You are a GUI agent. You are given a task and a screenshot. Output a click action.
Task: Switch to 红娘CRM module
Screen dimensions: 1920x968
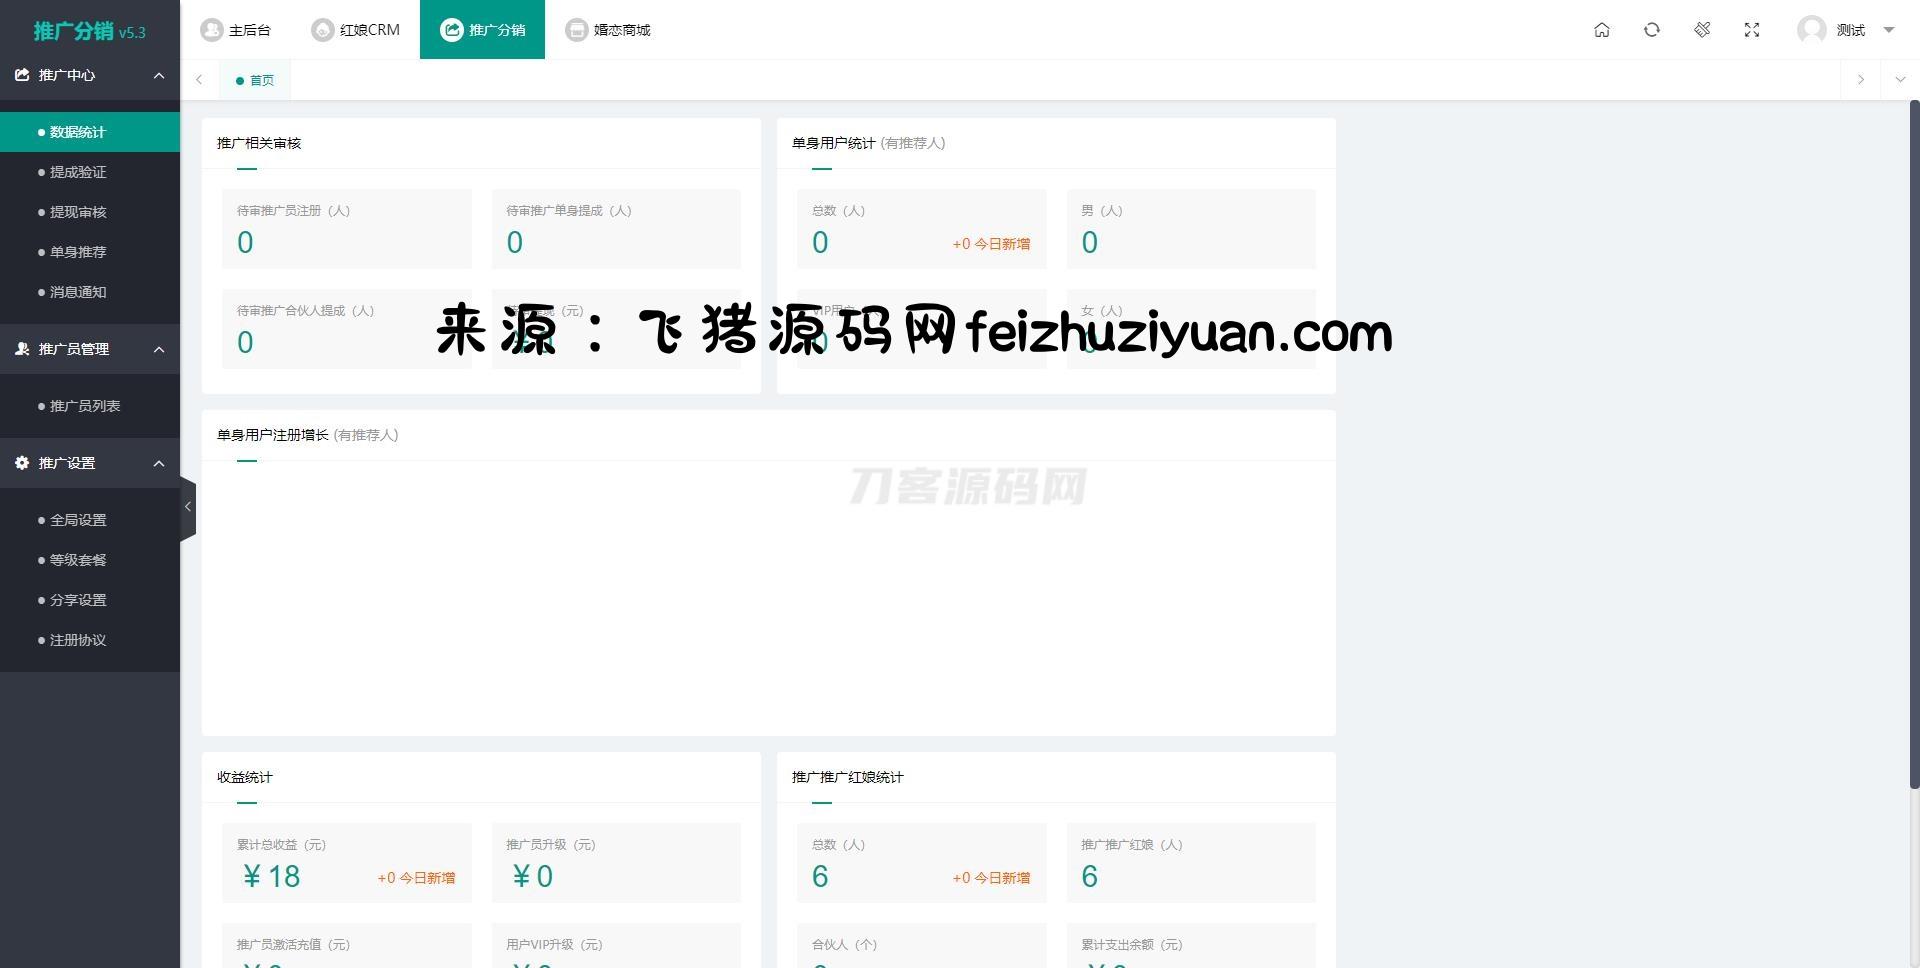(355, 30)
